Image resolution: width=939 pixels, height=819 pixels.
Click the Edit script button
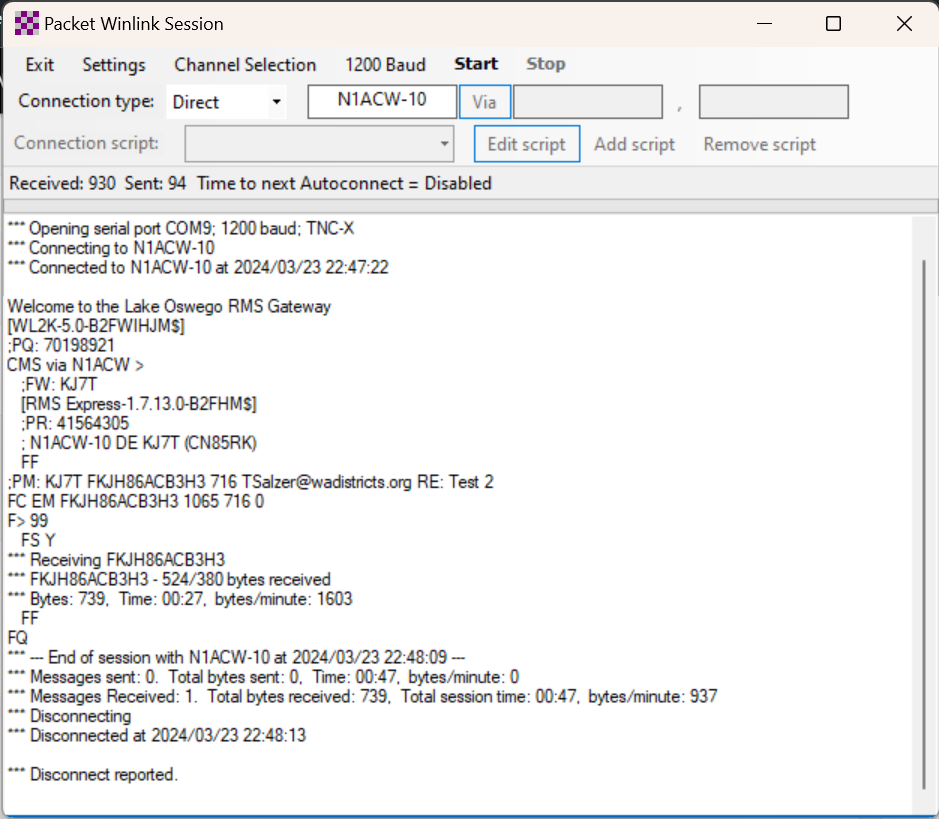526,144
